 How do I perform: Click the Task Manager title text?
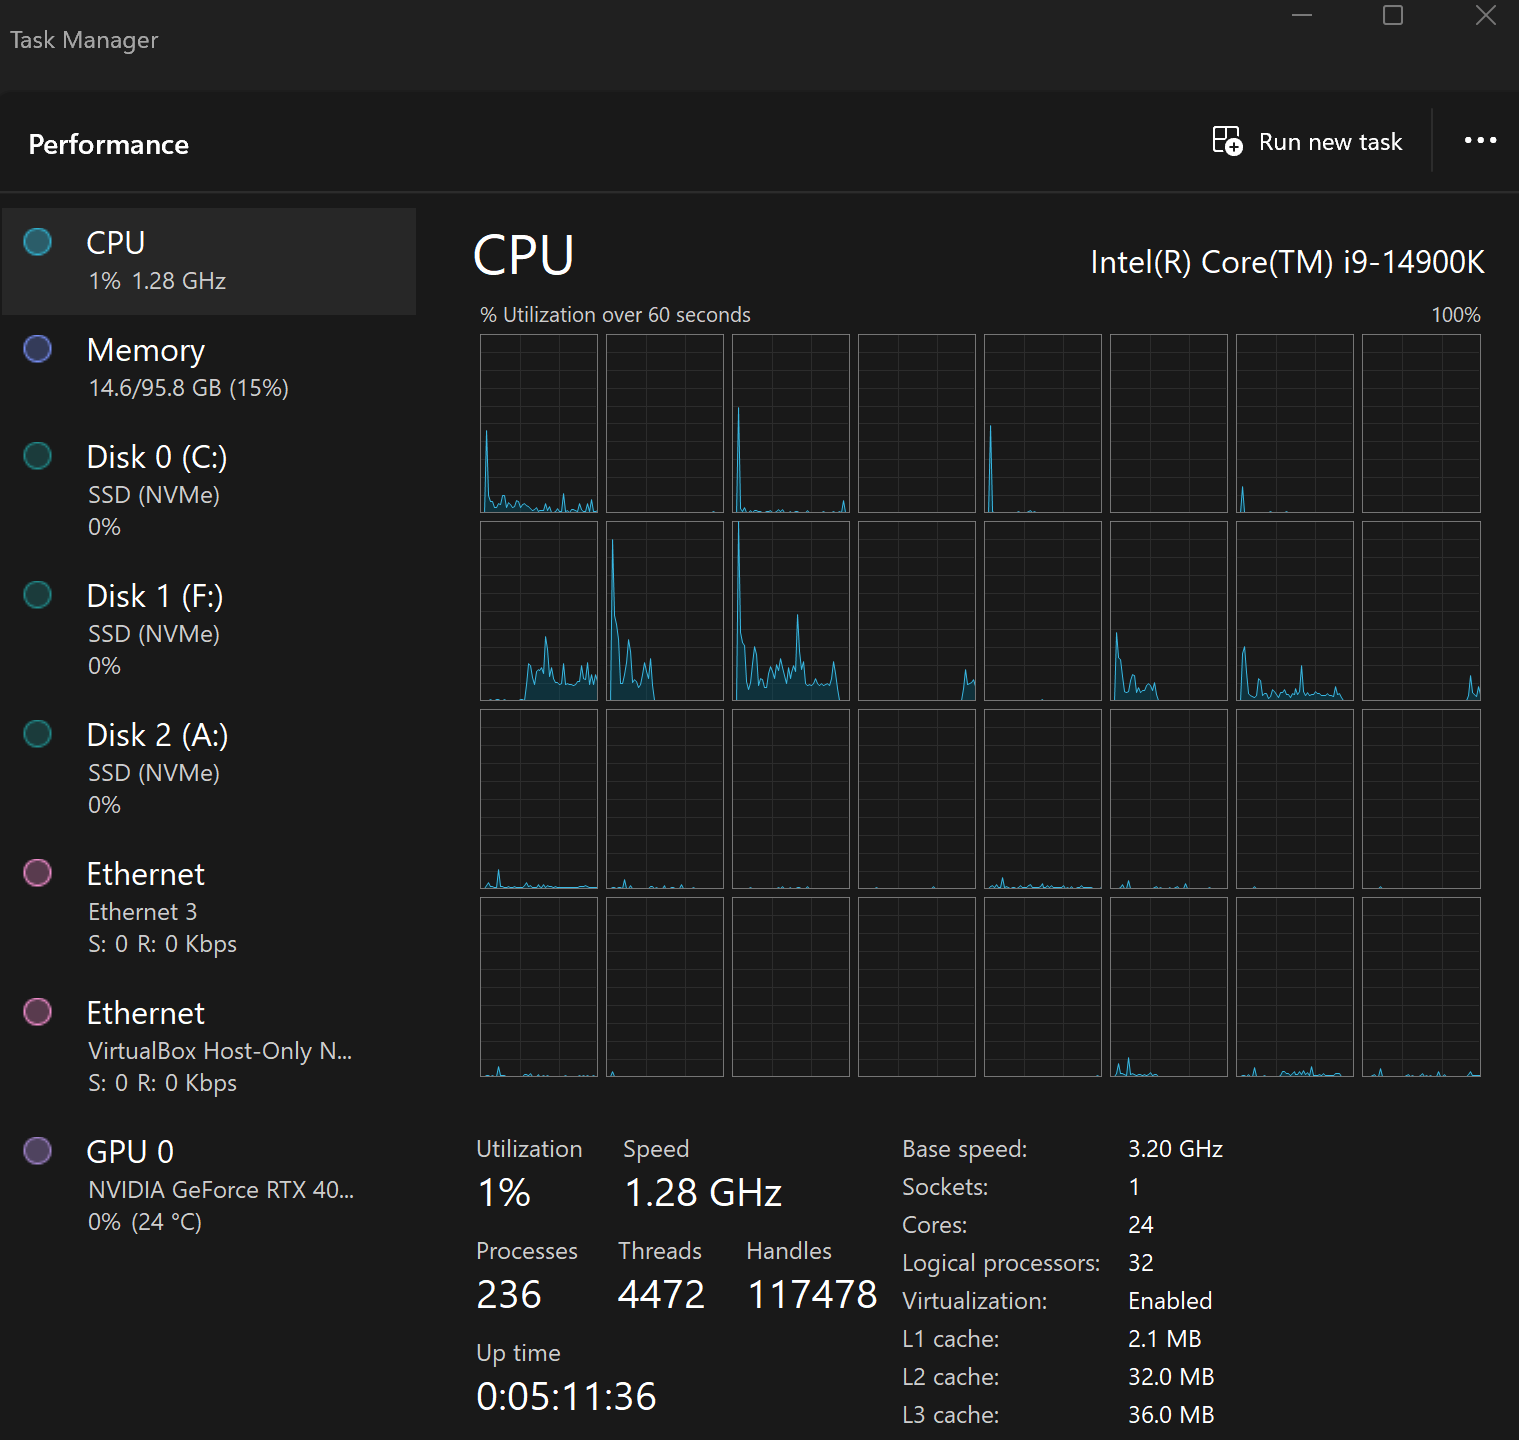tap(84, 40)
